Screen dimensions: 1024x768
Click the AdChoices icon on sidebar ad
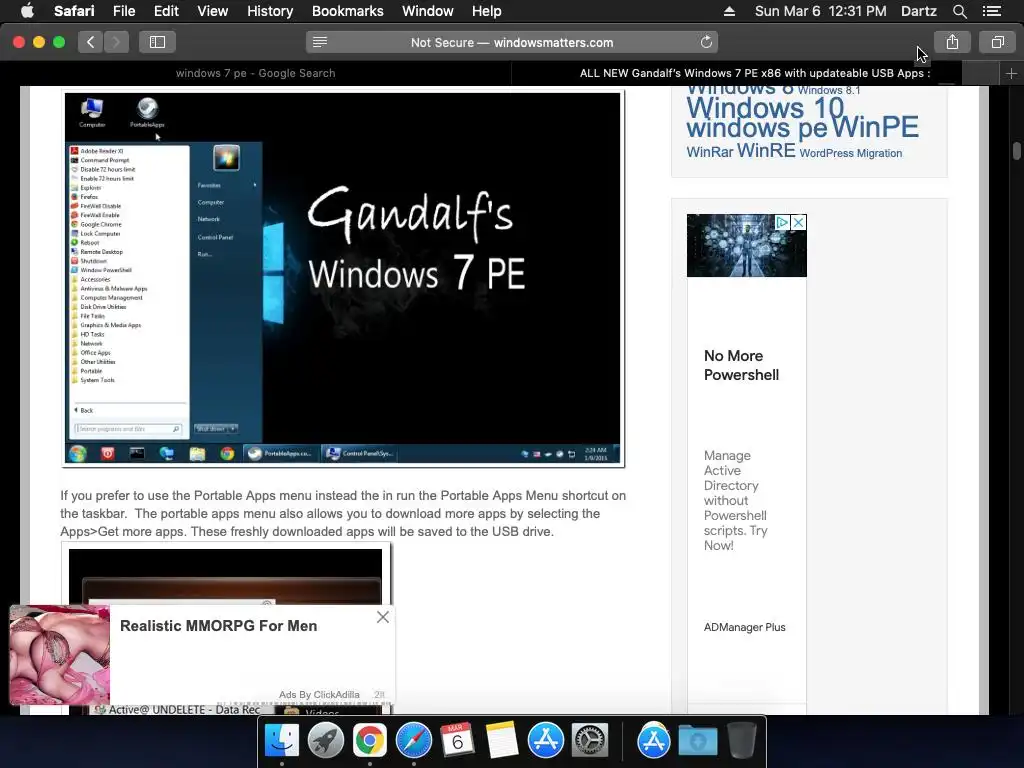(x=782, y=223)
